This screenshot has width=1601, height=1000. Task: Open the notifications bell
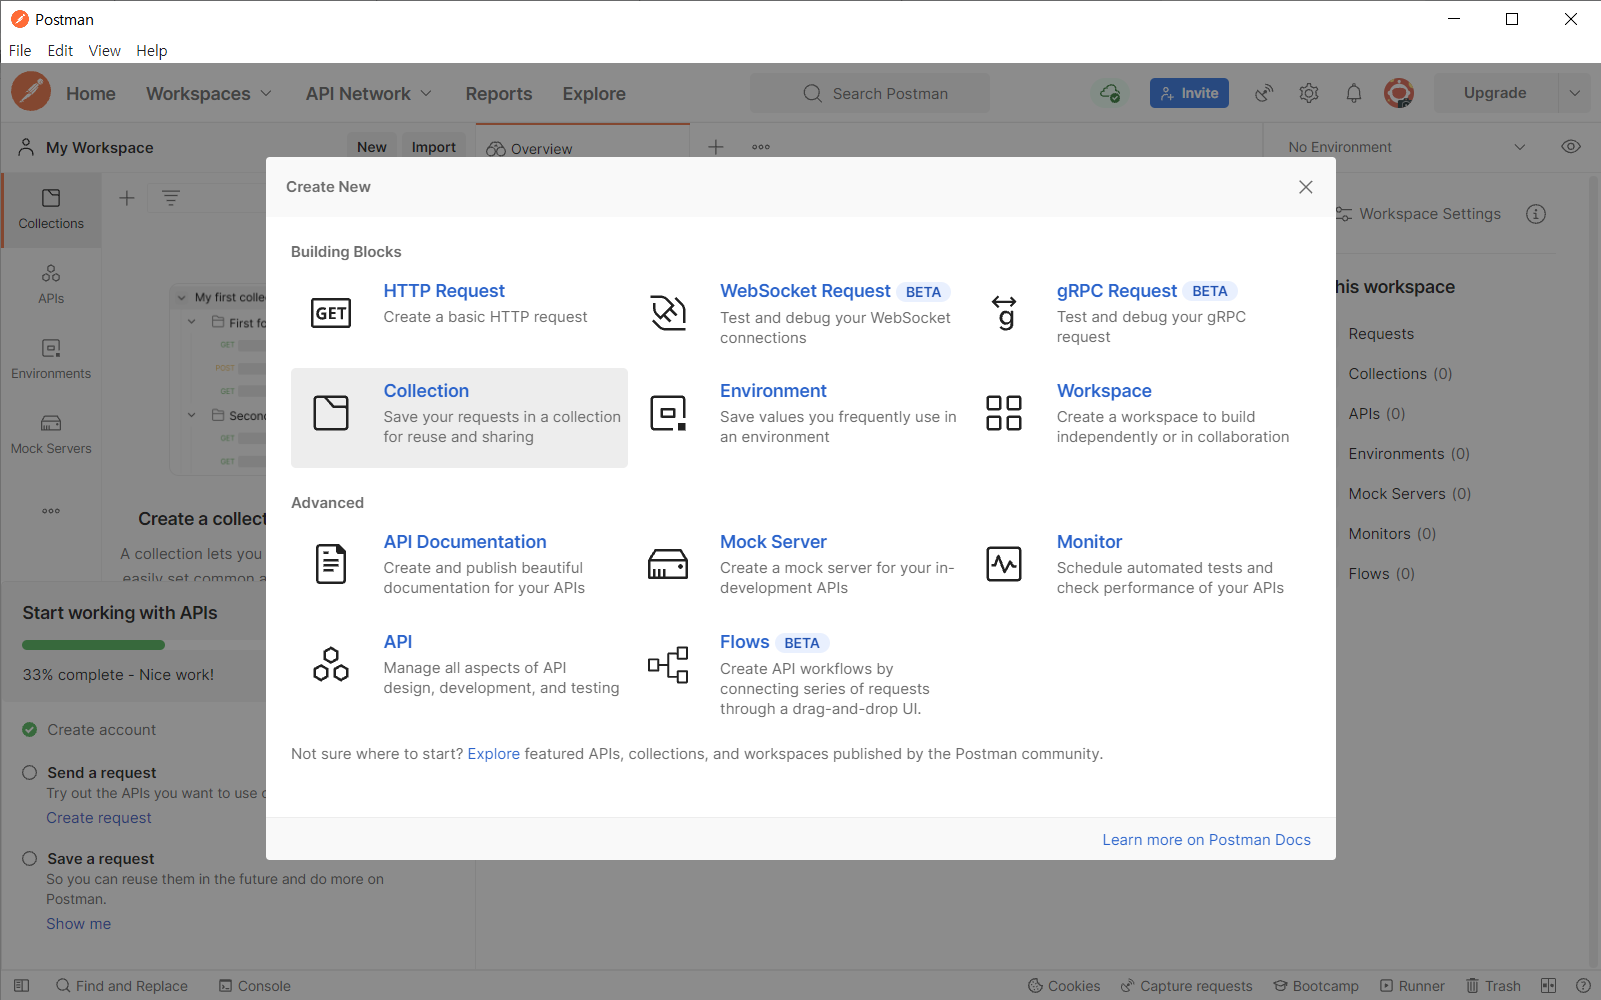pos(1354,93)
